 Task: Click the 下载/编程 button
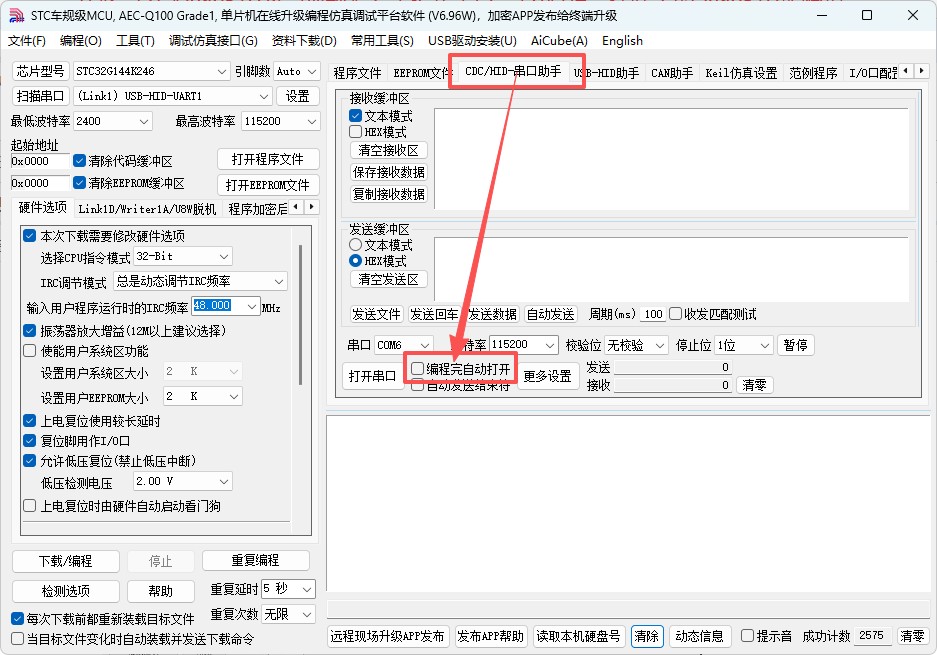tap(66, 561)
